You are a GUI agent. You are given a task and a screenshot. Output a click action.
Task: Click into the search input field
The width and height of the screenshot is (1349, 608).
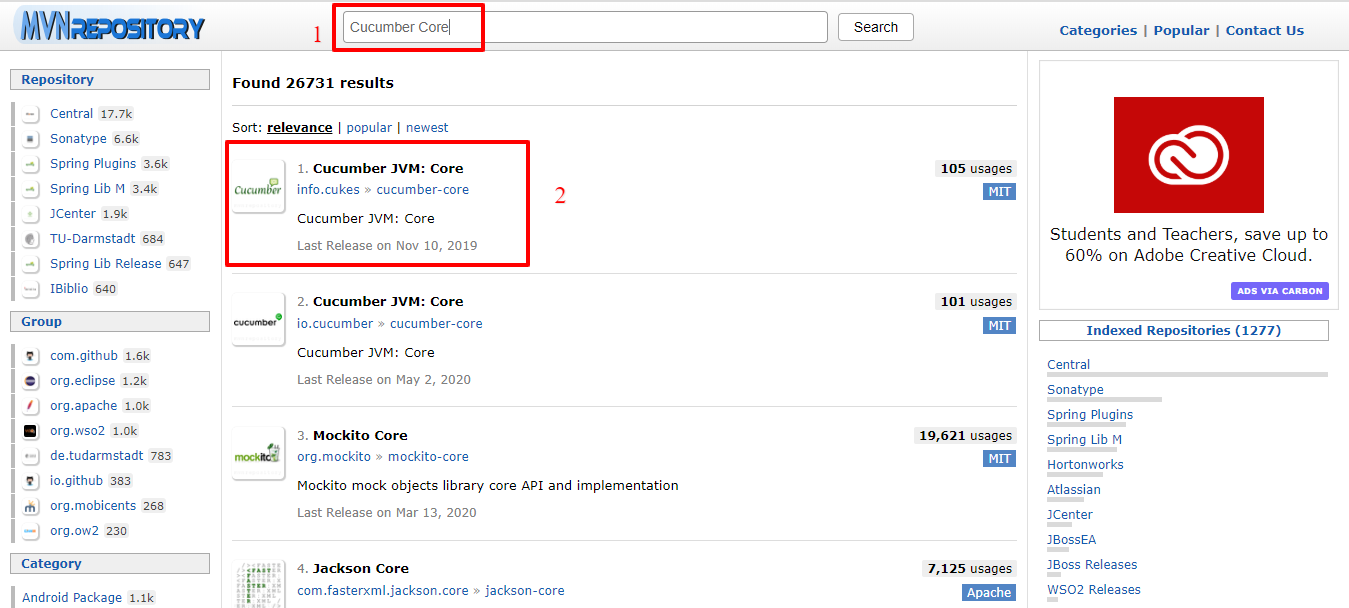pos(585,27)
